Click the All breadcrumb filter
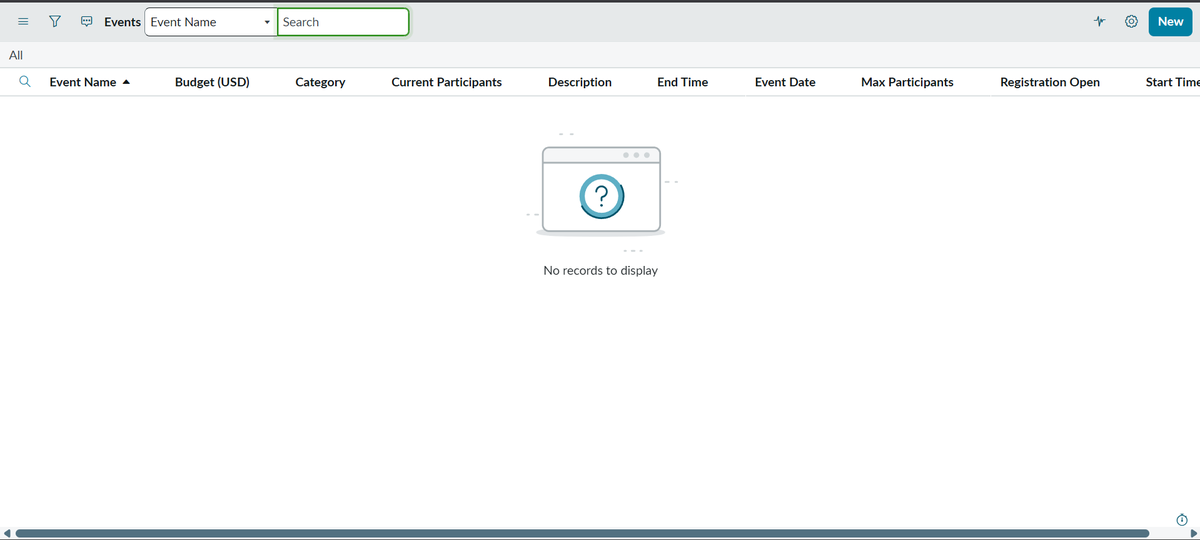This screenshot has width=1200, height=540. [15, 55]
